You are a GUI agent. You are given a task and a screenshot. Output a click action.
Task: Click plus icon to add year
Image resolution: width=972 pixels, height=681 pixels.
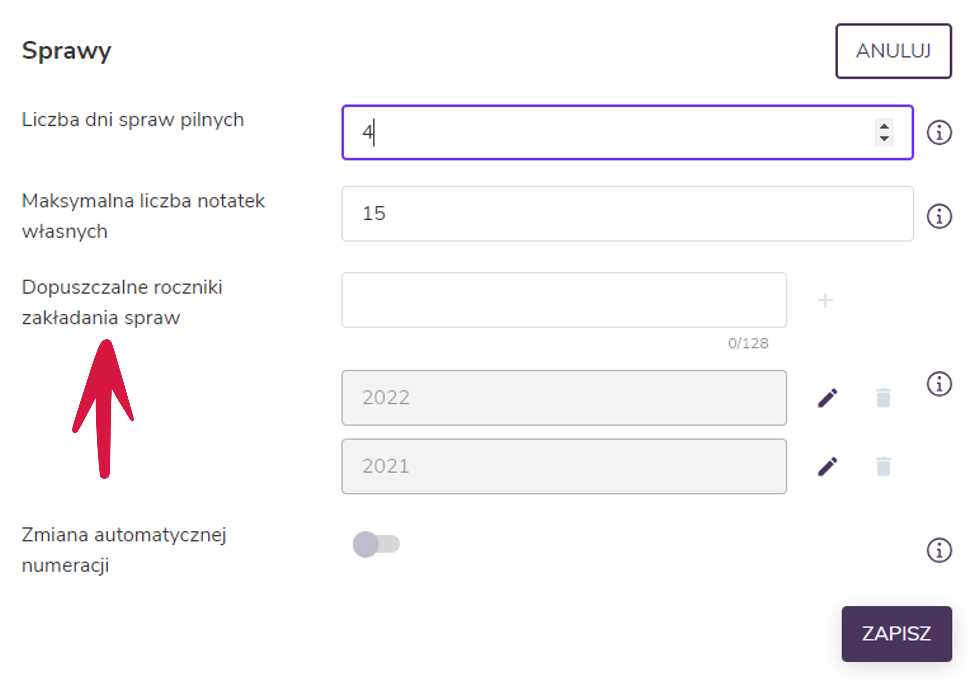[825, 300]
